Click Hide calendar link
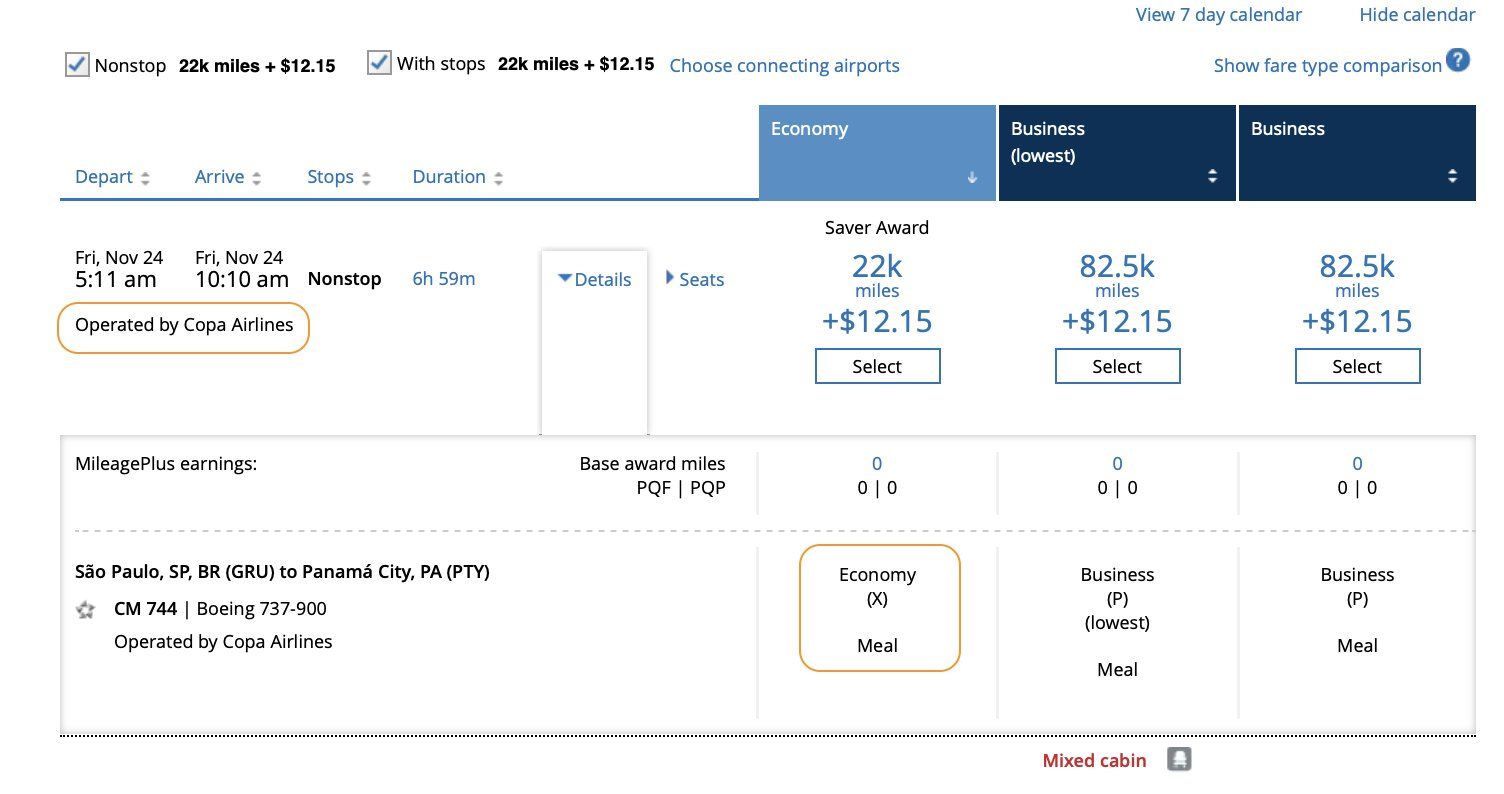 [x=1417, y=15]
